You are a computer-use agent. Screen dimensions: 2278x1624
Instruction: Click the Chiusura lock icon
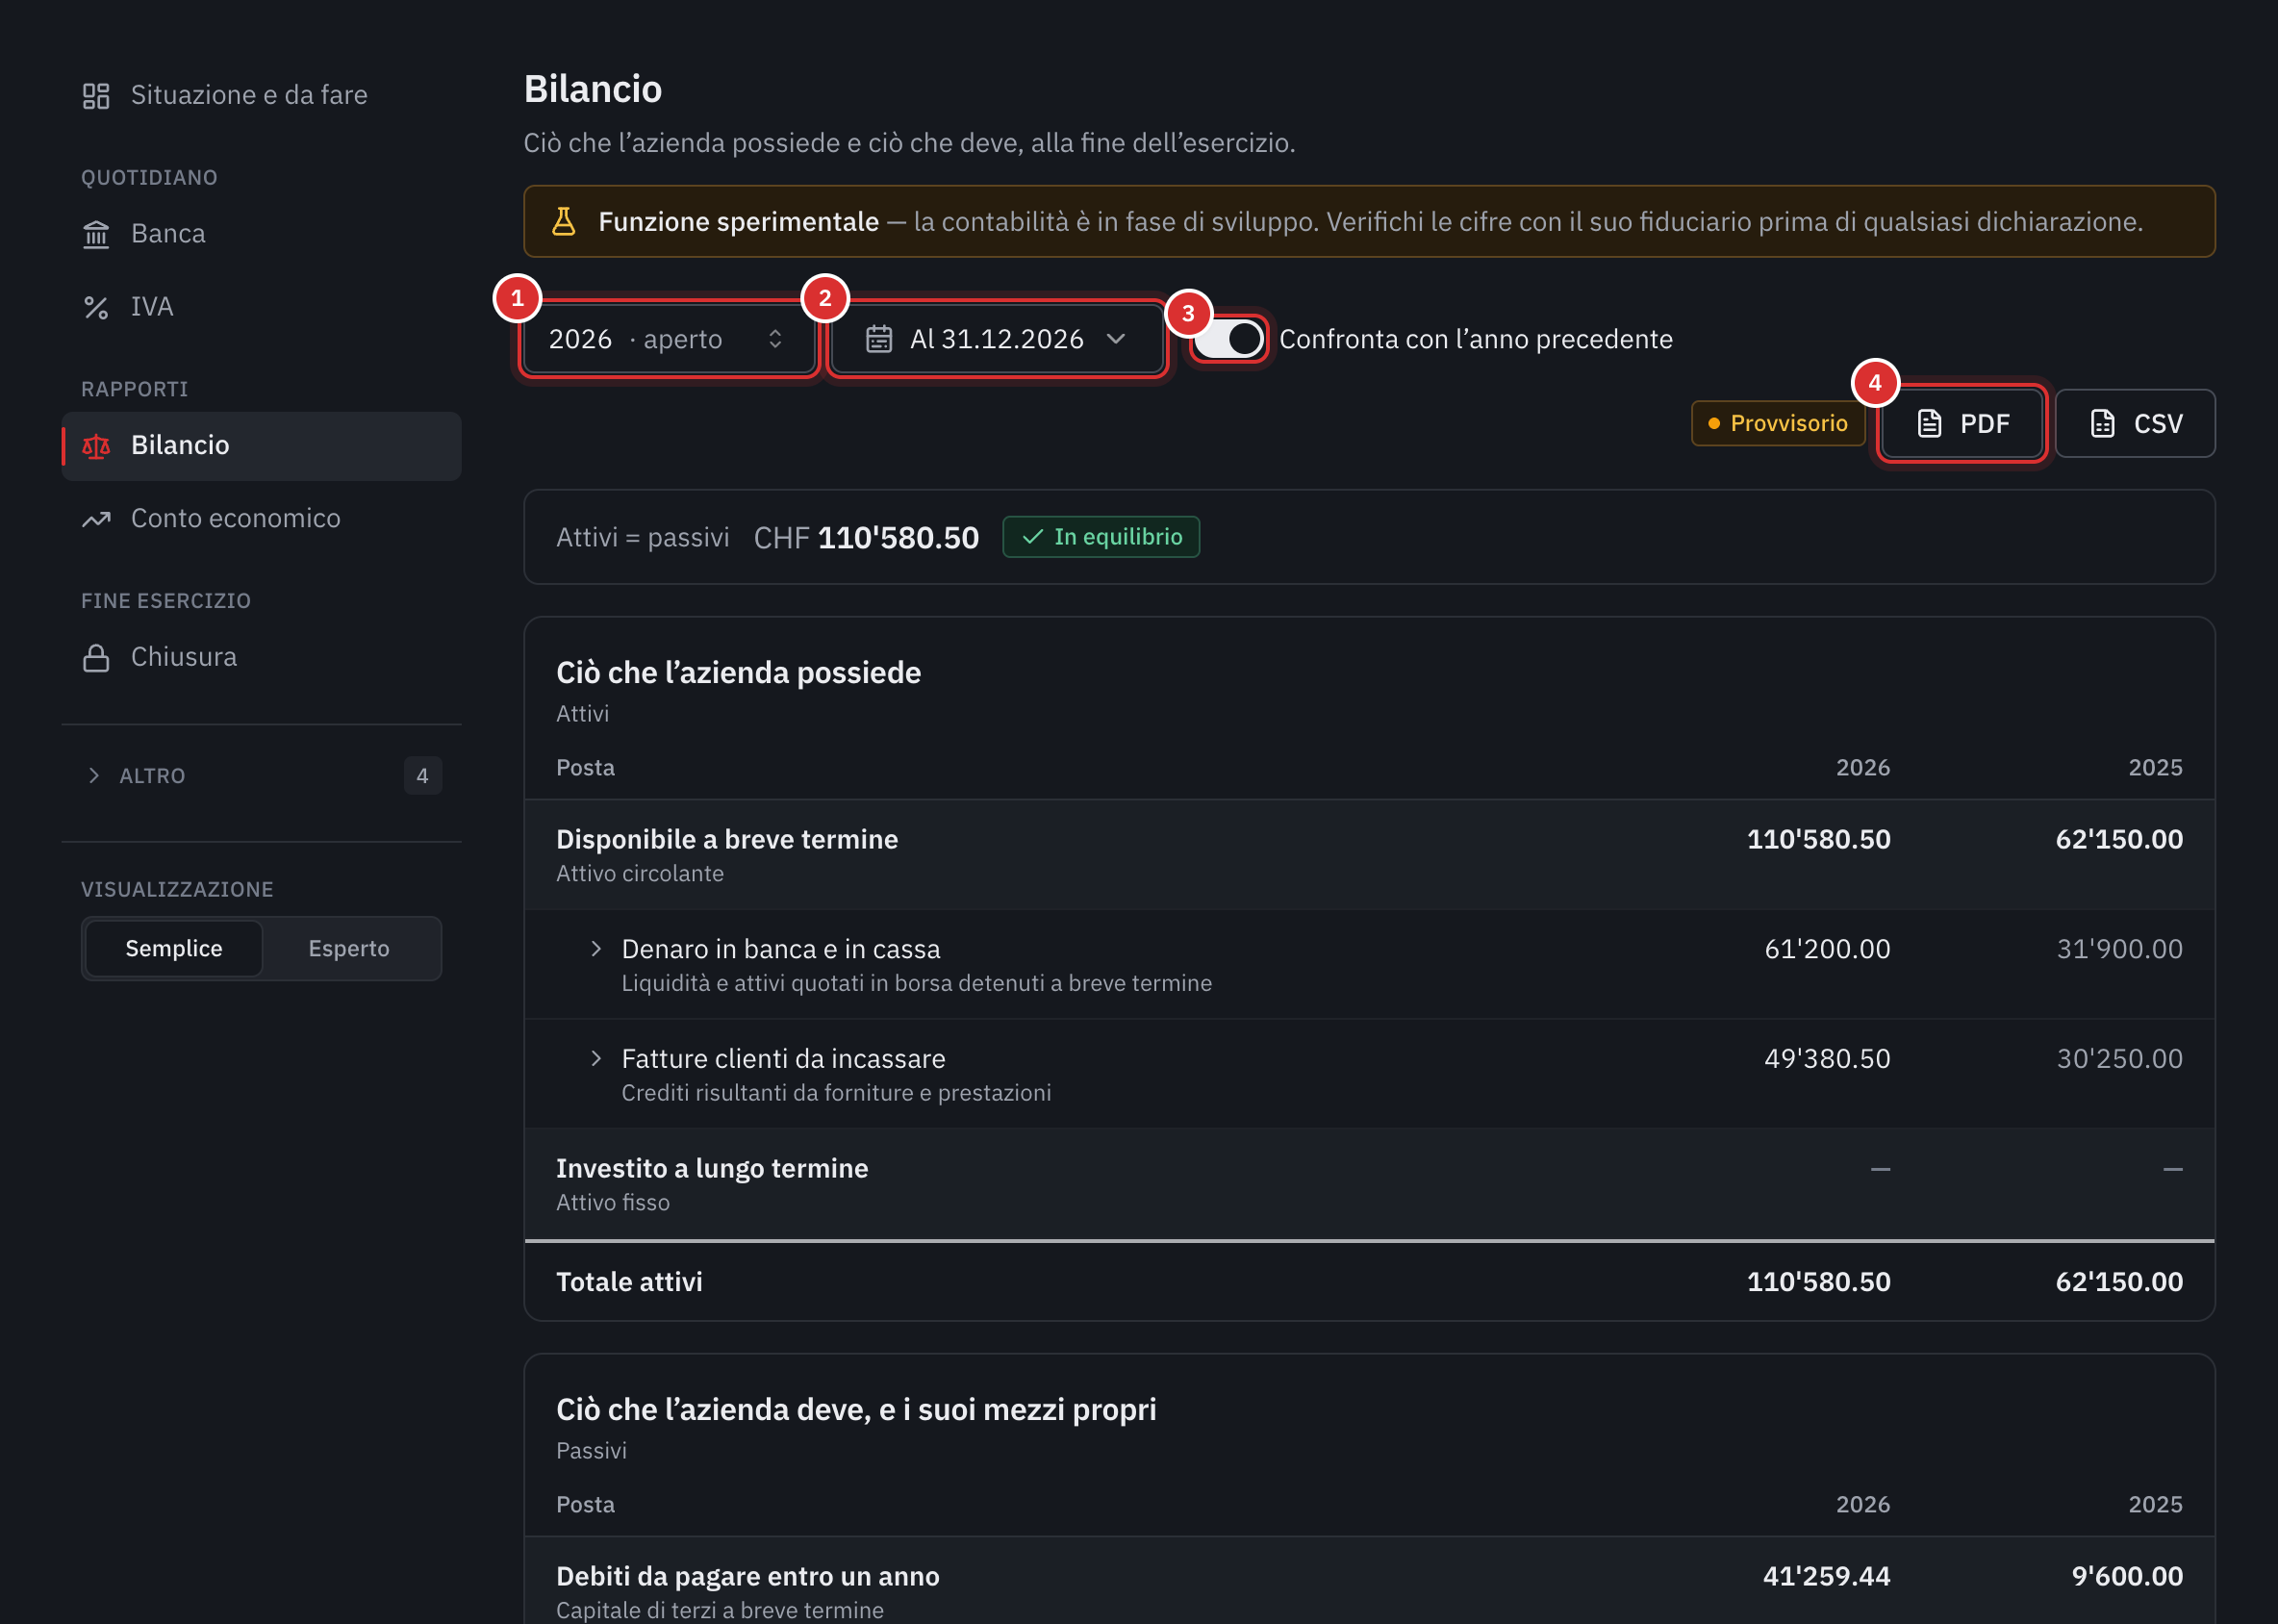point(96,657)
